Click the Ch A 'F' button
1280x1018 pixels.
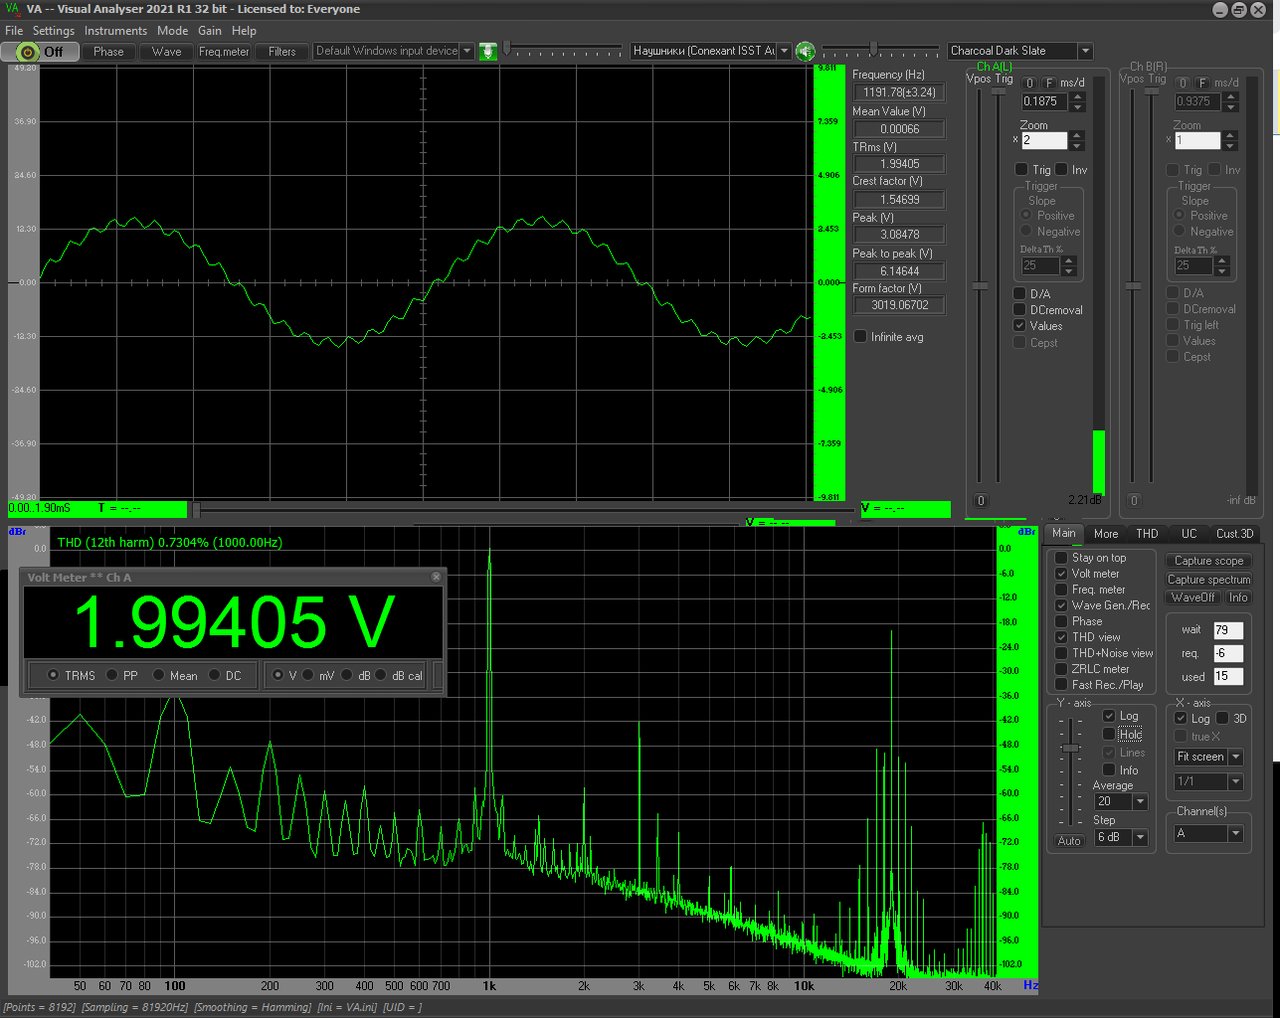(x=1049, y=83)
